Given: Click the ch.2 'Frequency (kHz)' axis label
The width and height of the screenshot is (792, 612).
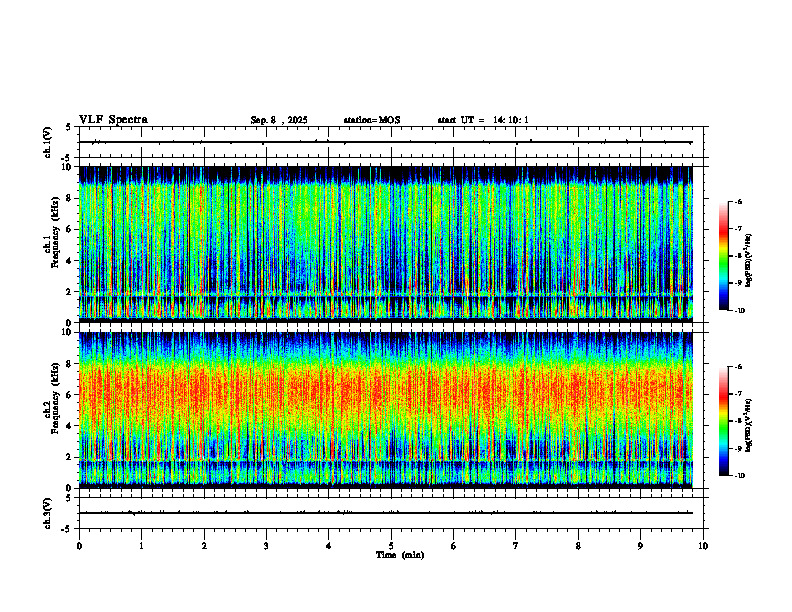Looking at the screenshot, I should point(55,398).
